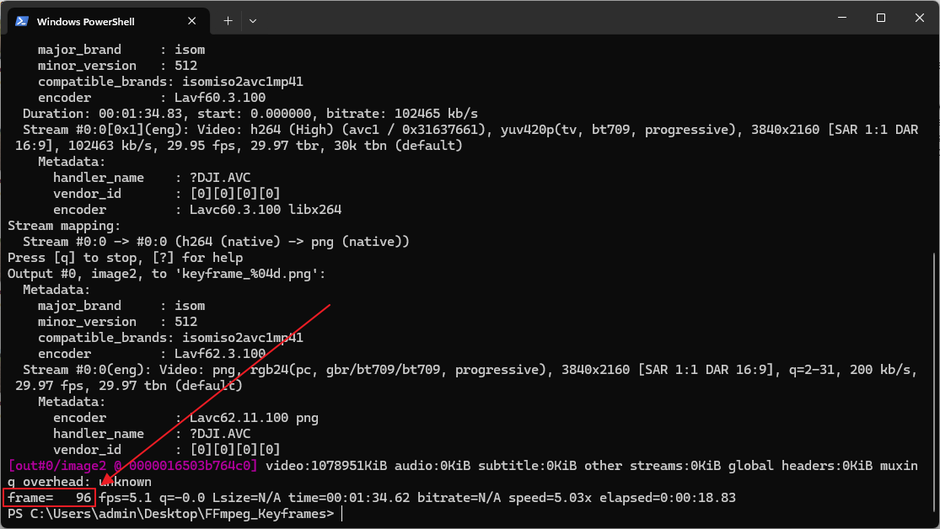Click 'Stream #0:0 -> #0:0 (h264 (native) -> png (native))'
Image resolution: width=940 pixels, height=529 pixels.
click(216, 241)
